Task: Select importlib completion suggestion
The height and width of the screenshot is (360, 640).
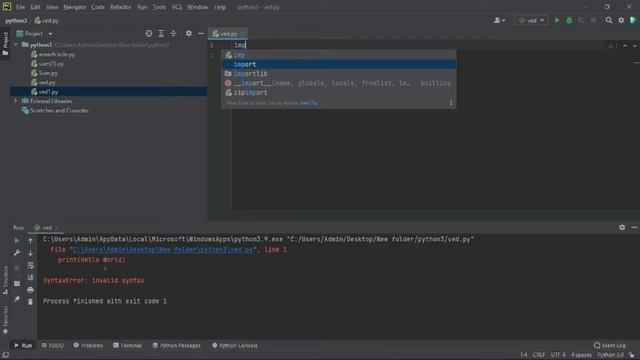Action: (x=338, y=73)
